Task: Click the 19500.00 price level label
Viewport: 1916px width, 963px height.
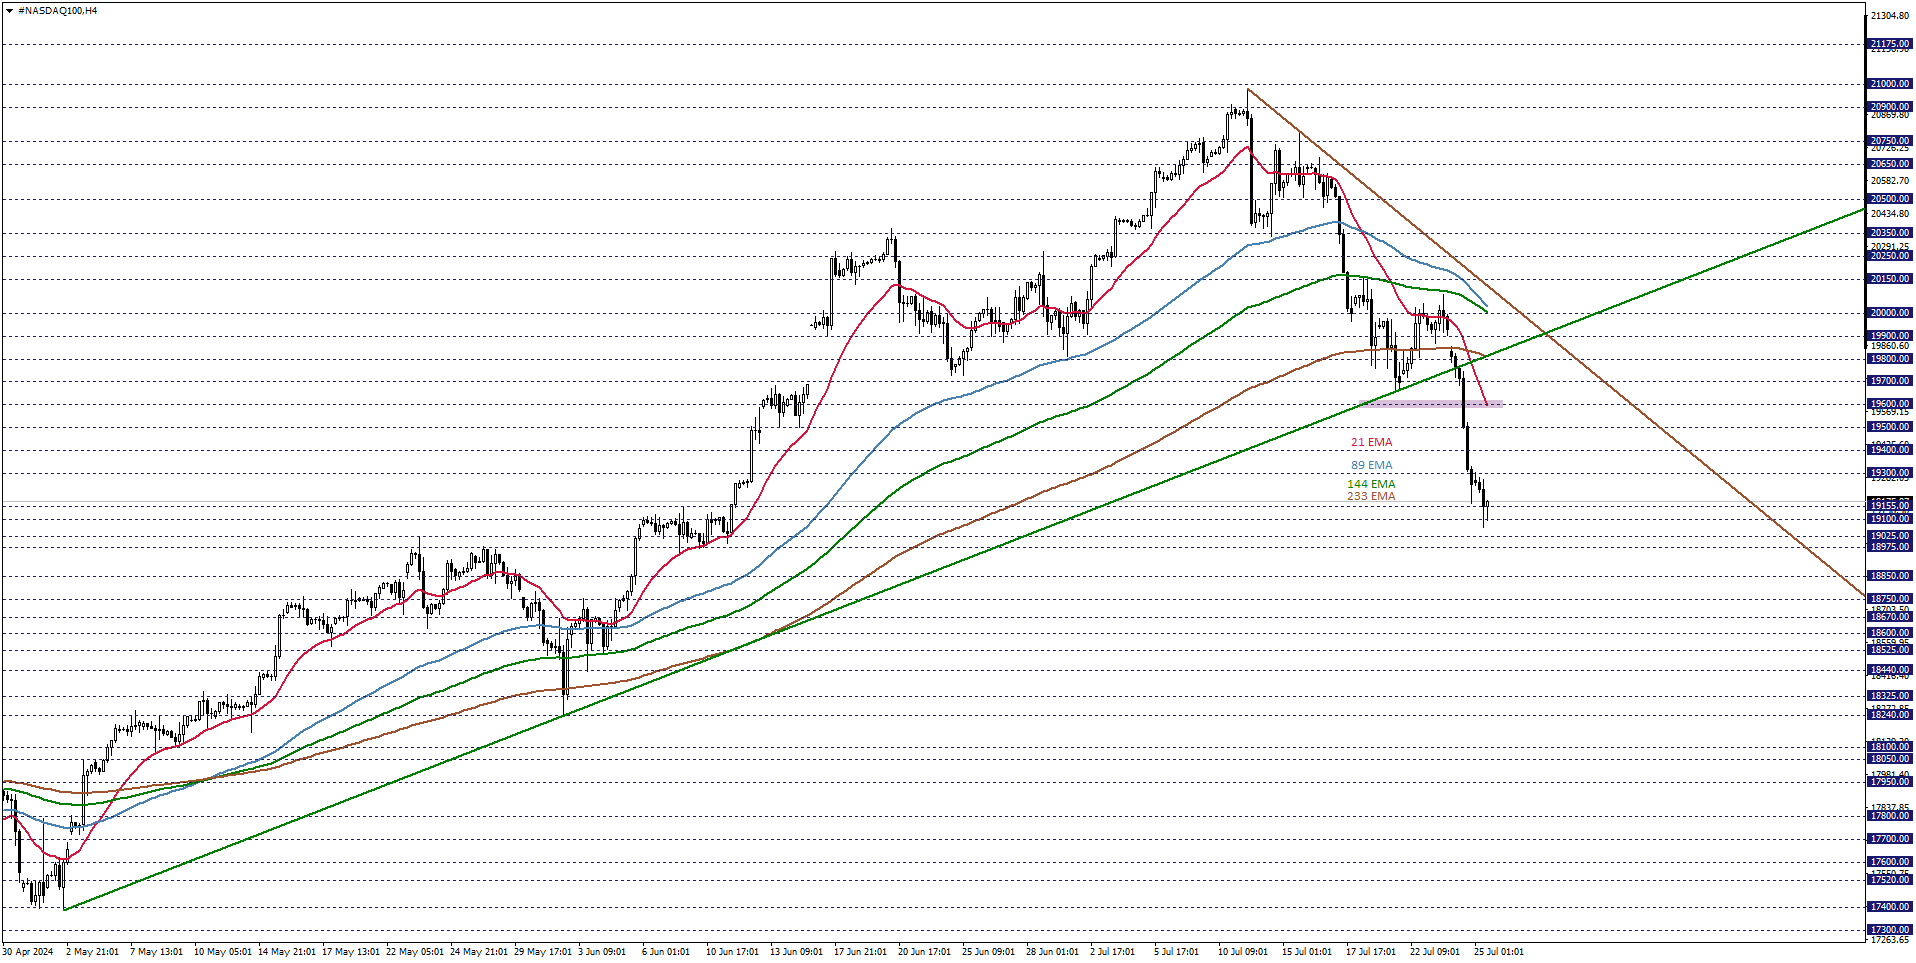Action: tap(1890, 427)
